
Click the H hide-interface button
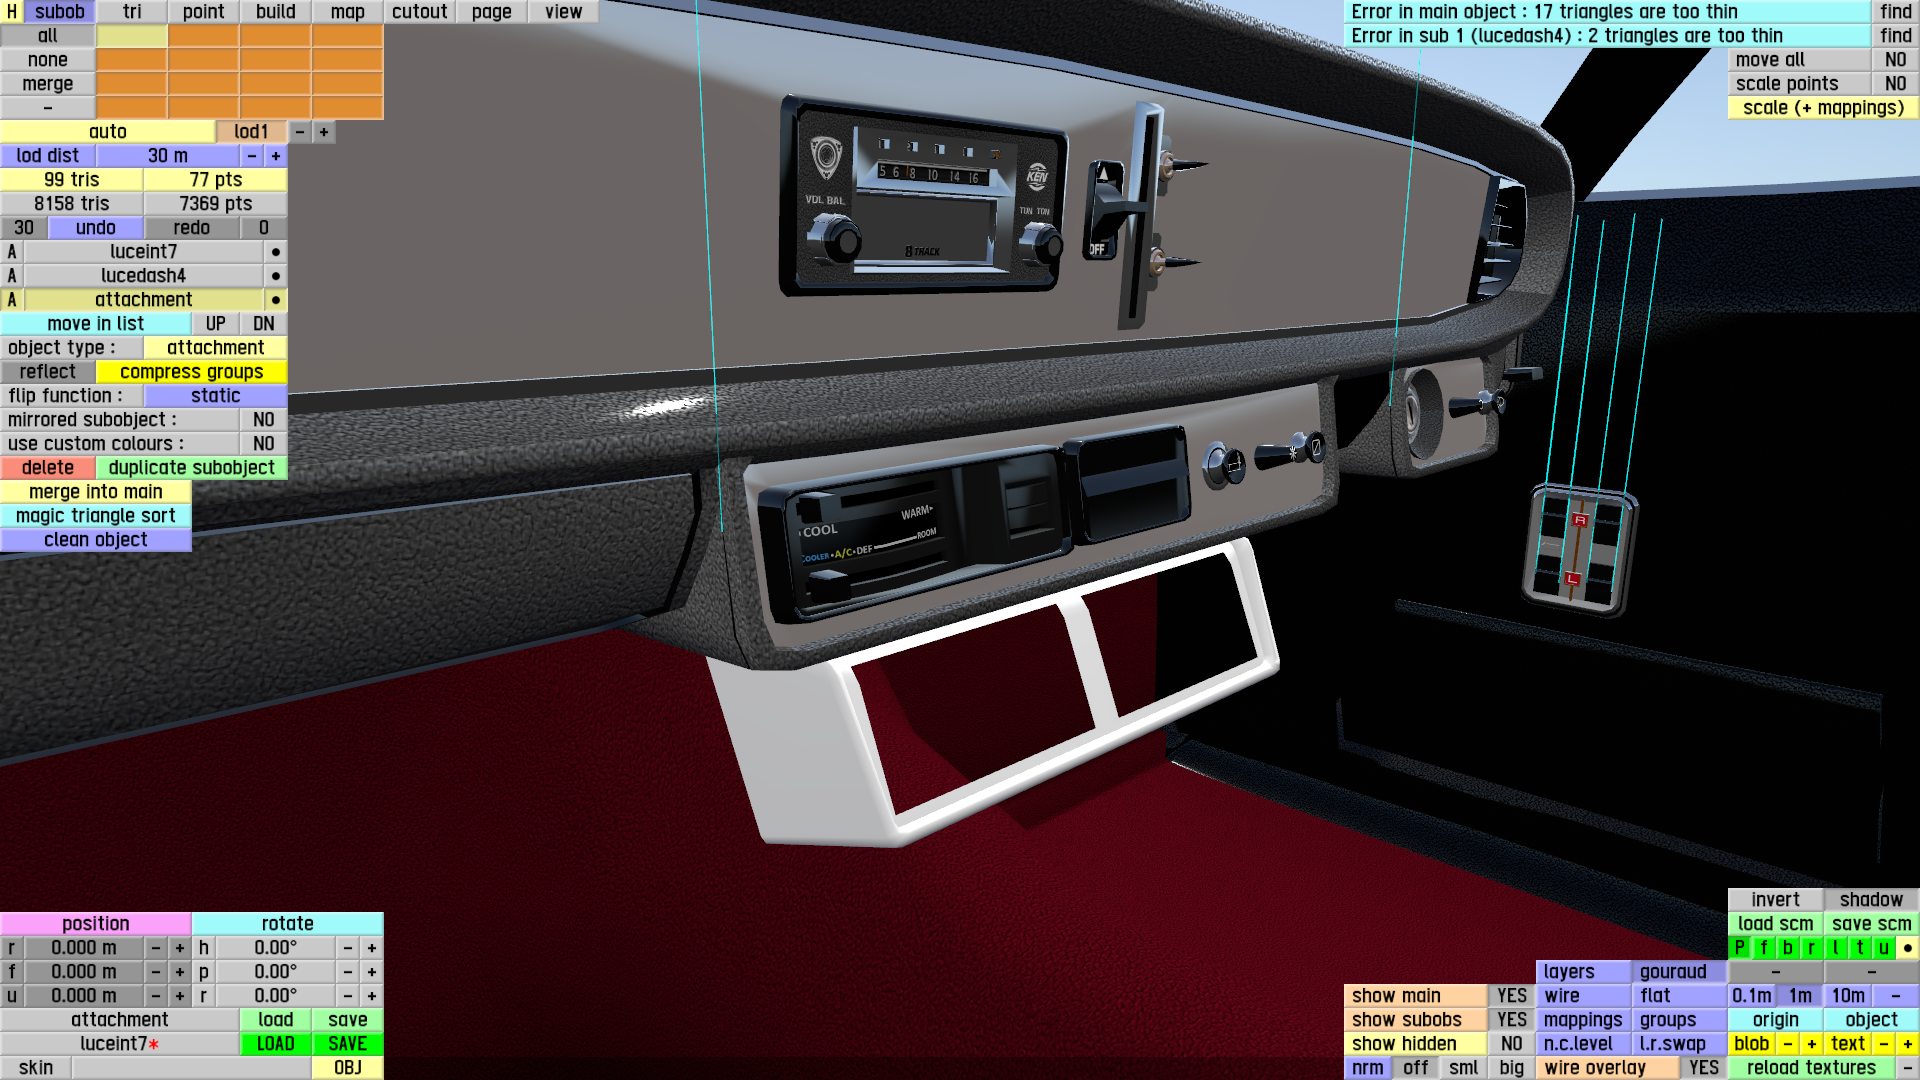click(11, 11)
